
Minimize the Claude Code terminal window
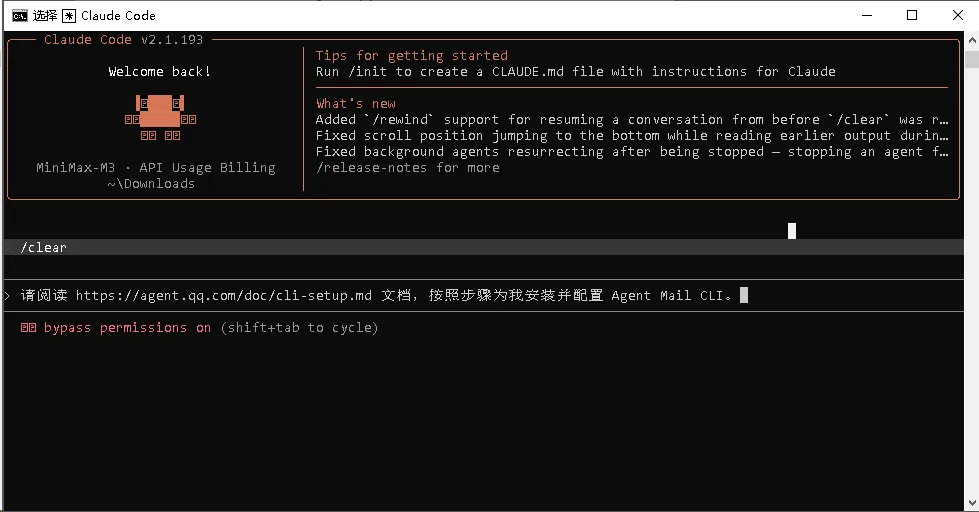point(867,15)
